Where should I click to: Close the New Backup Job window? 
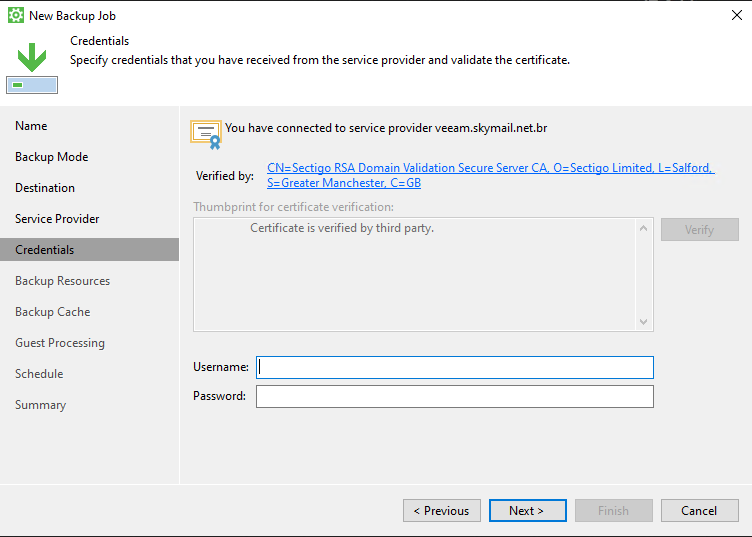pos(737,15)
